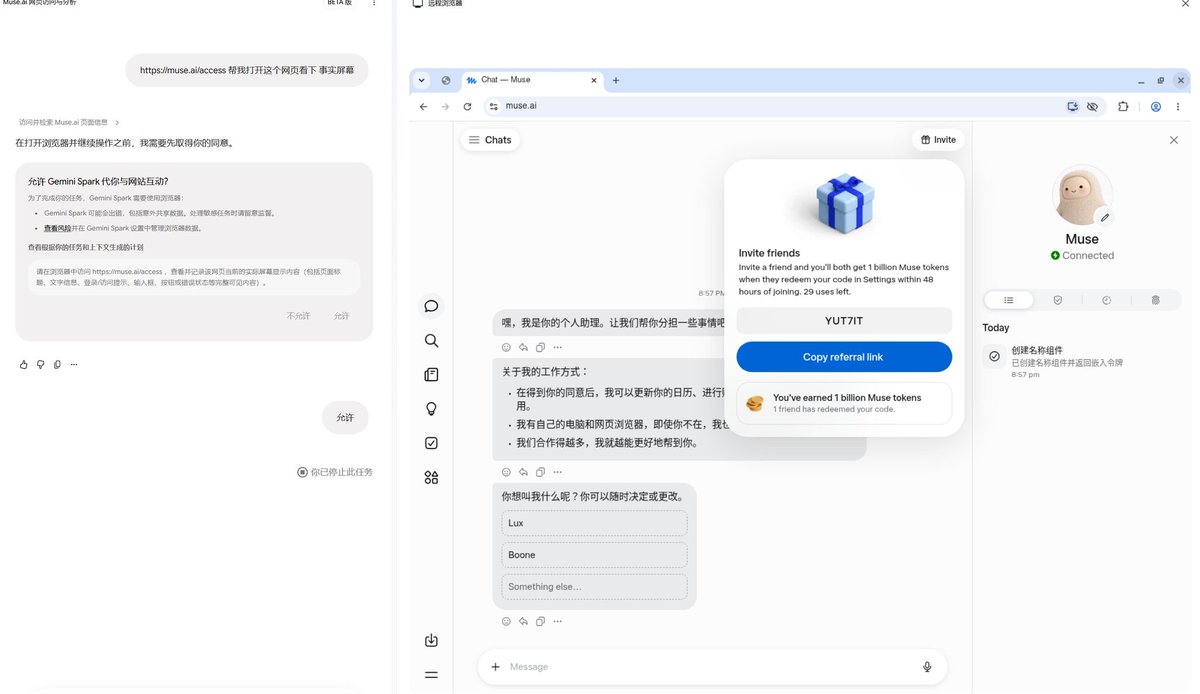Click thumbs down on Gemini response

coord(41,364)
